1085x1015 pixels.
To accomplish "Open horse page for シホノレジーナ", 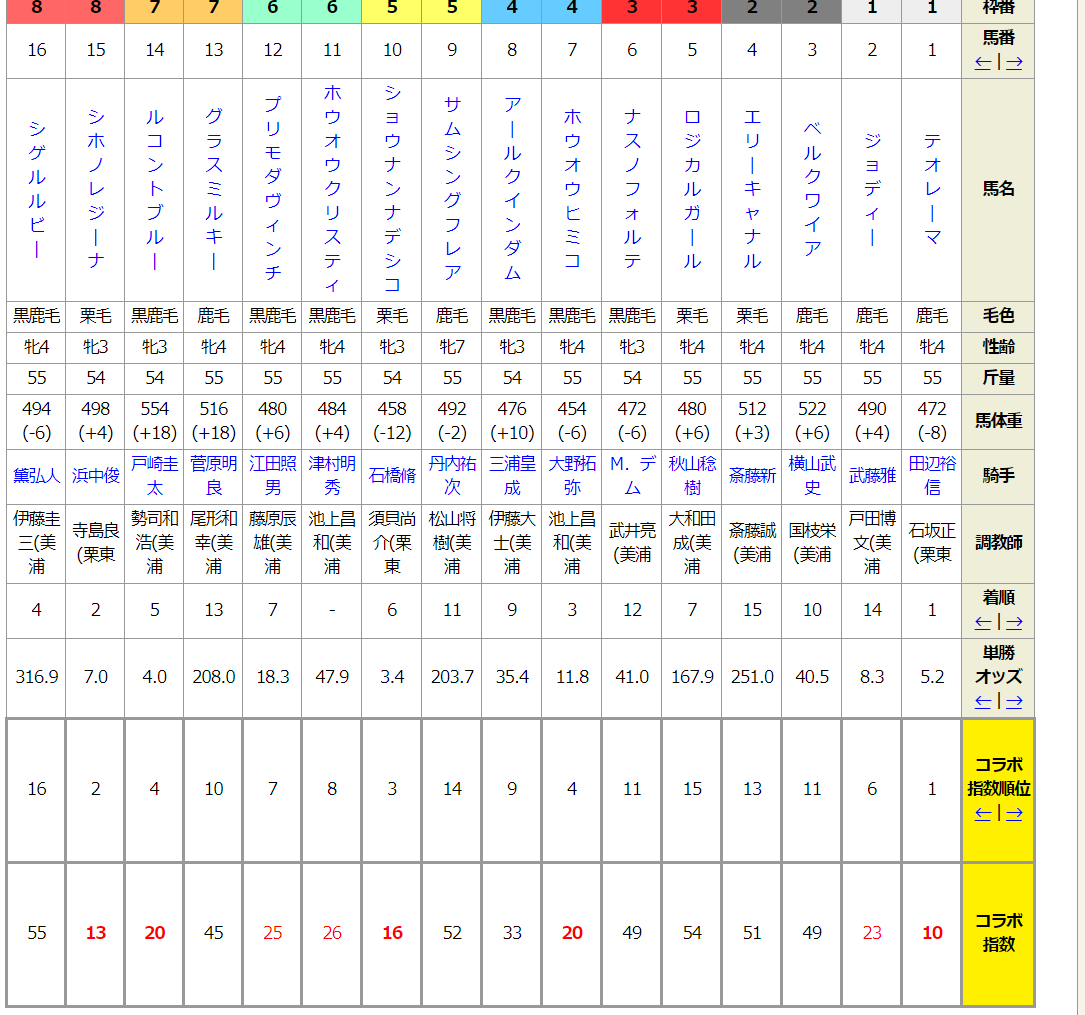I will 95,189.
